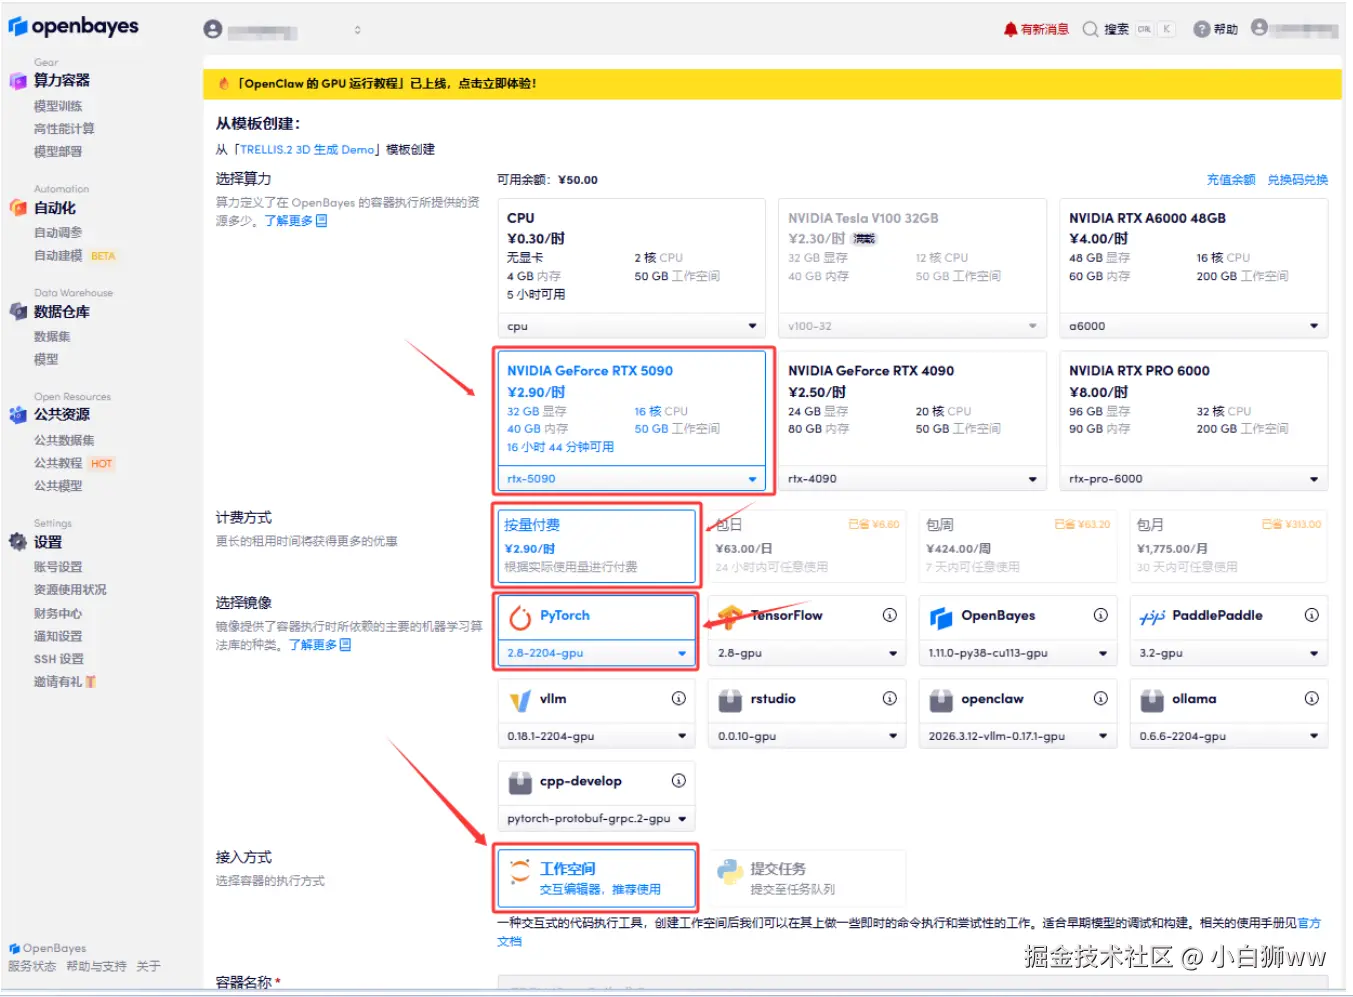This screenshot has width=1353, height=997.
Task: Click the 充值余额 link
Action: coord(1231,180)
